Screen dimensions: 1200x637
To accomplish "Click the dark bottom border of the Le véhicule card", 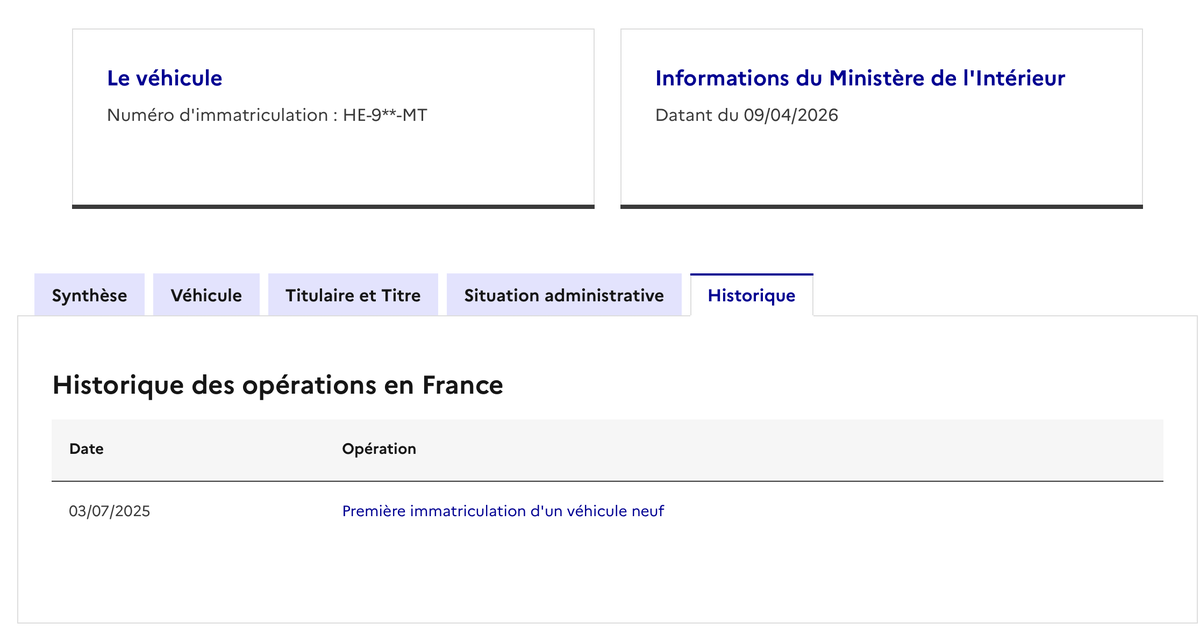I will [x=333, y=207].
